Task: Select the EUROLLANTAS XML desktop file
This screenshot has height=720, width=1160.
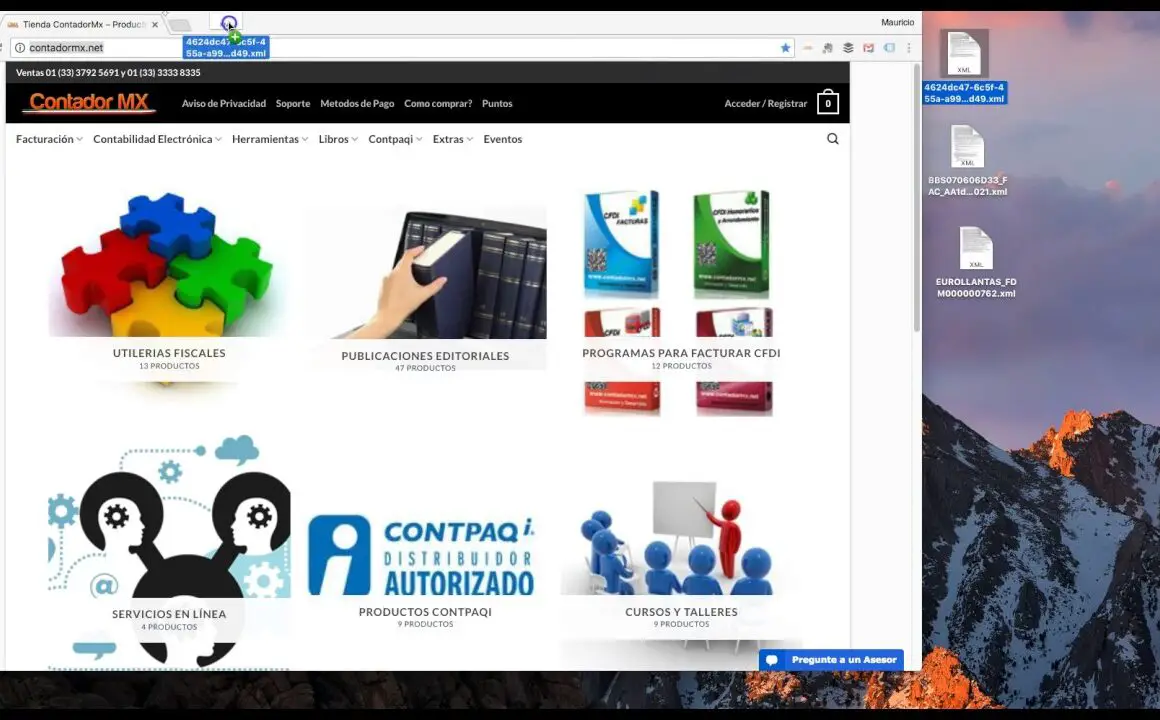Action: tap(976, 263)
